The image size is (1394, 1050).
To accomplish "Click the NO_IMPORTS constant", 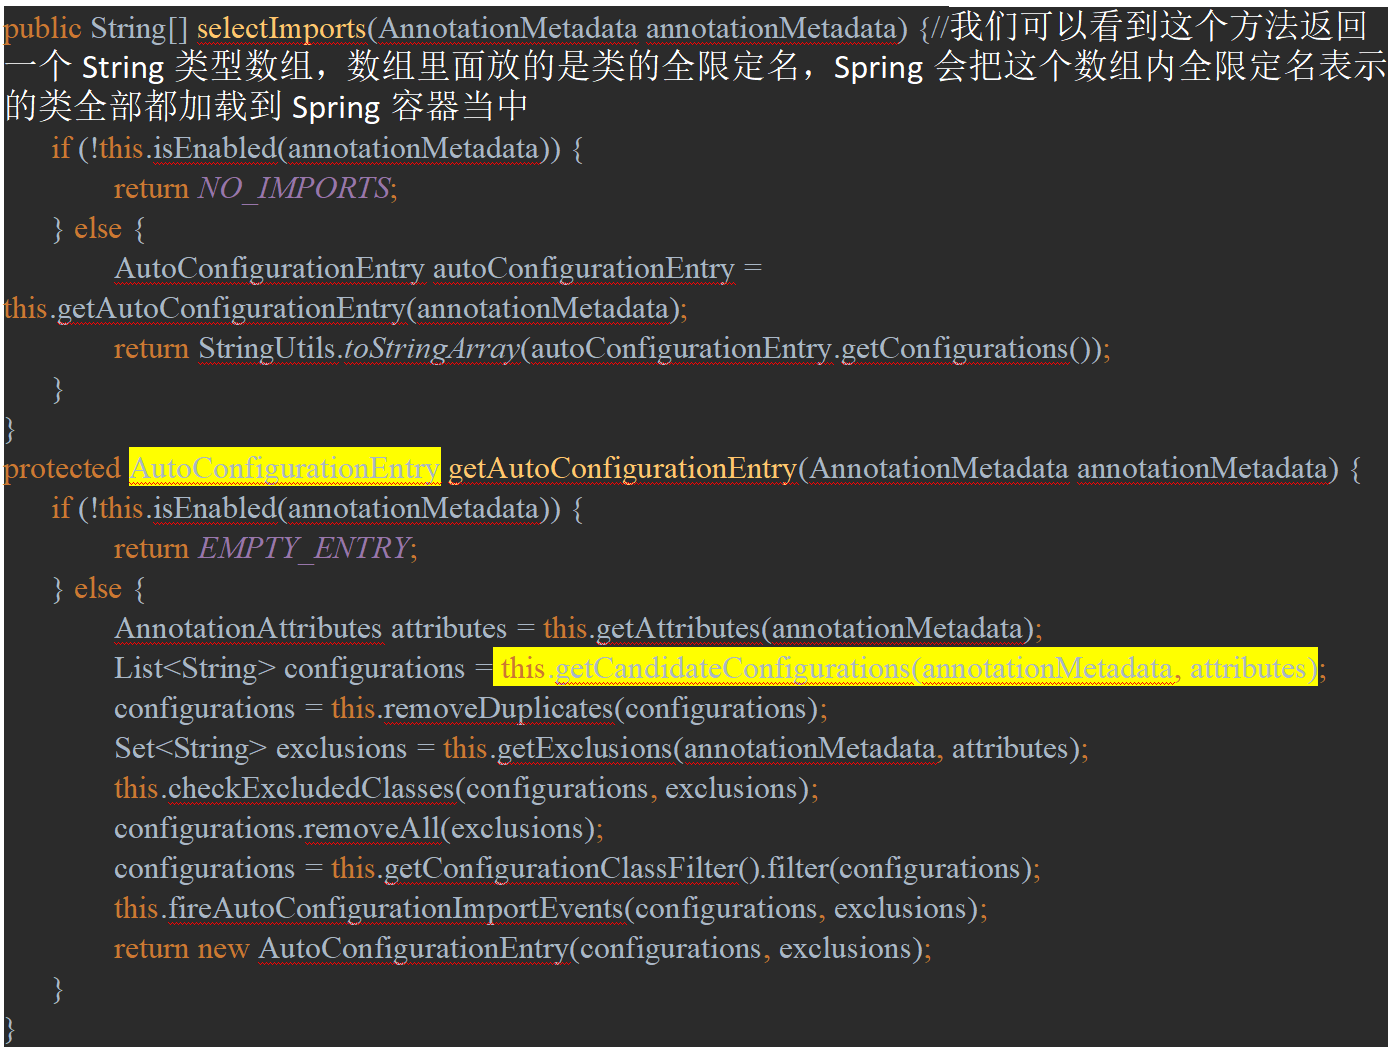I will pos(294,188).
